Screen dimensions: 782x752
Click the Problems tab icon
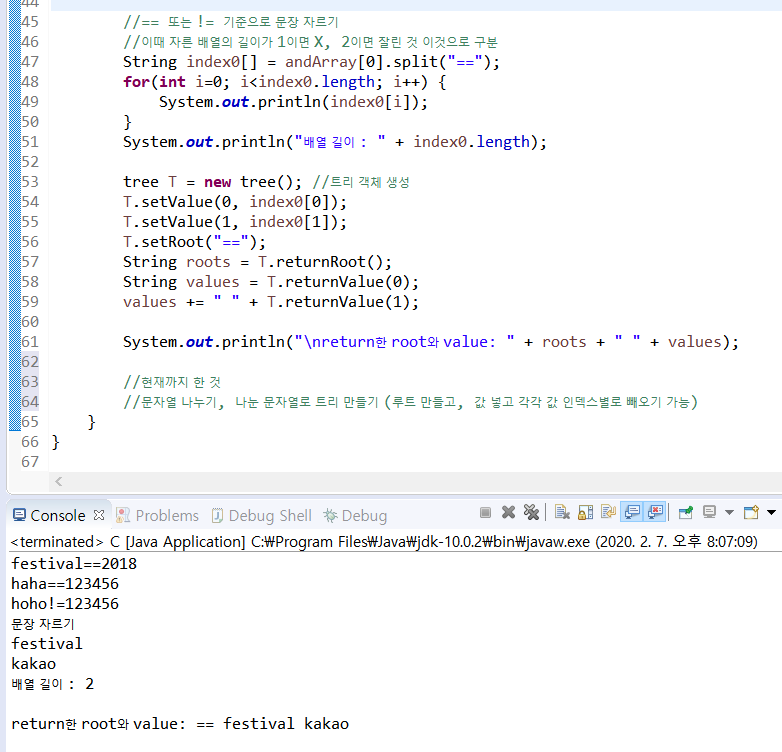[x=123, y=515]
